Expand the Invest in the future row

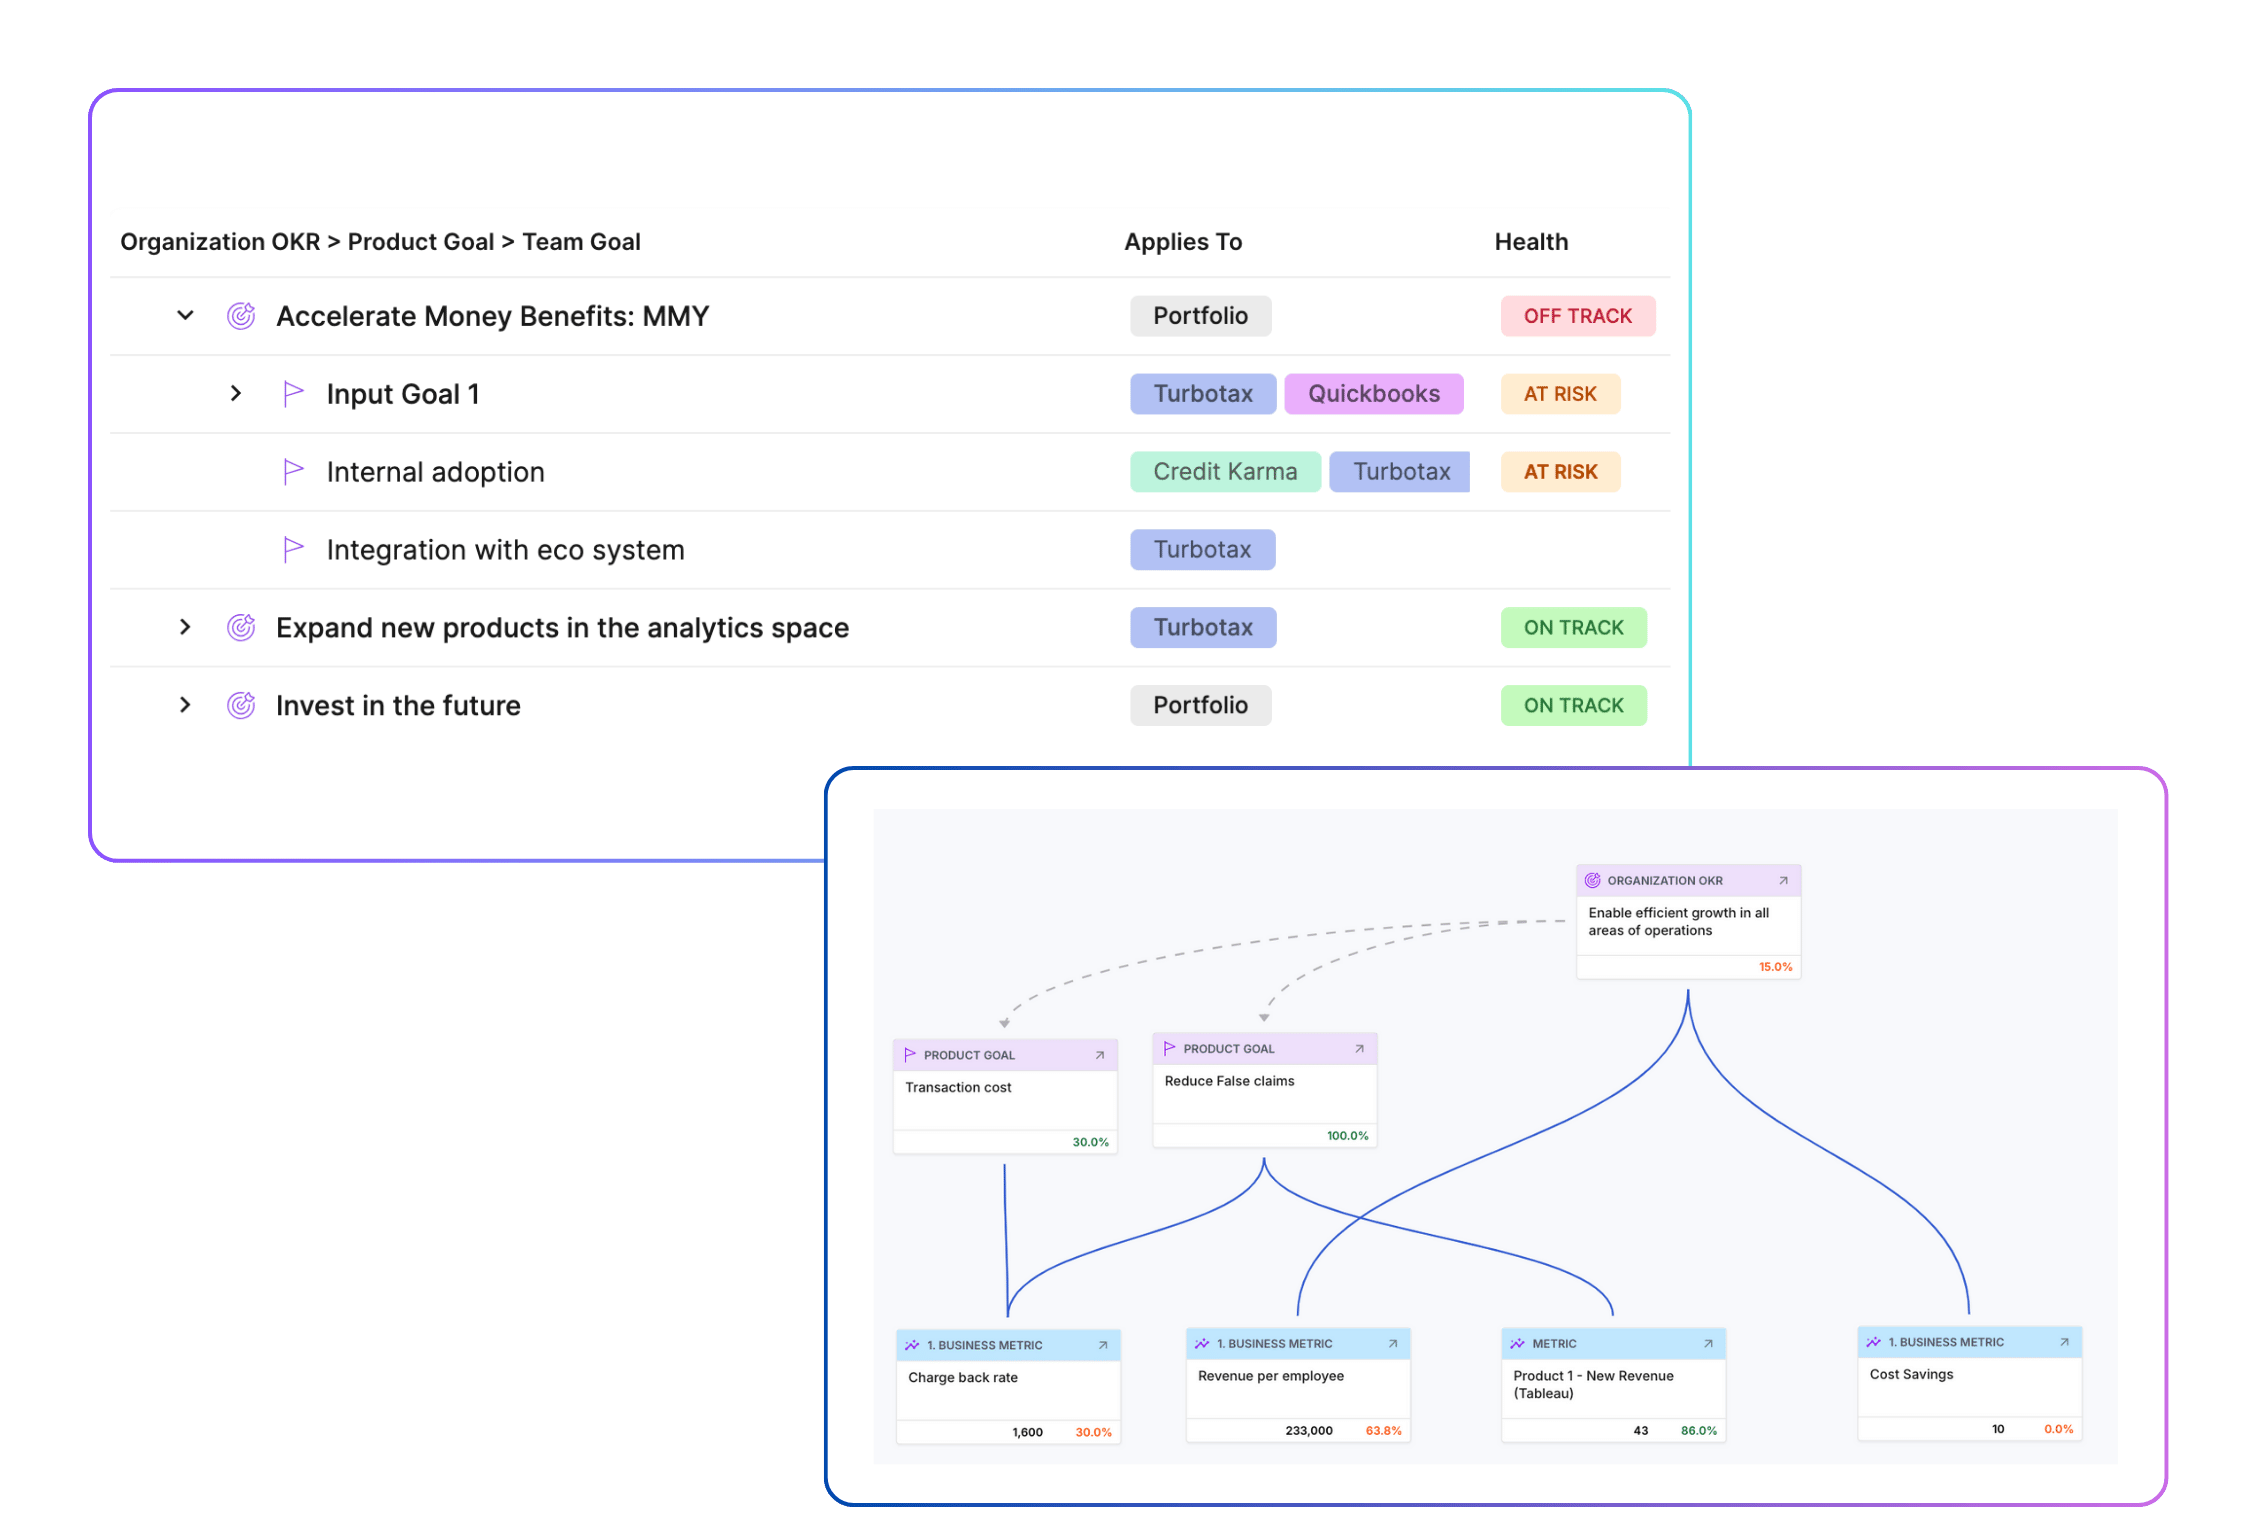(185, 706)
